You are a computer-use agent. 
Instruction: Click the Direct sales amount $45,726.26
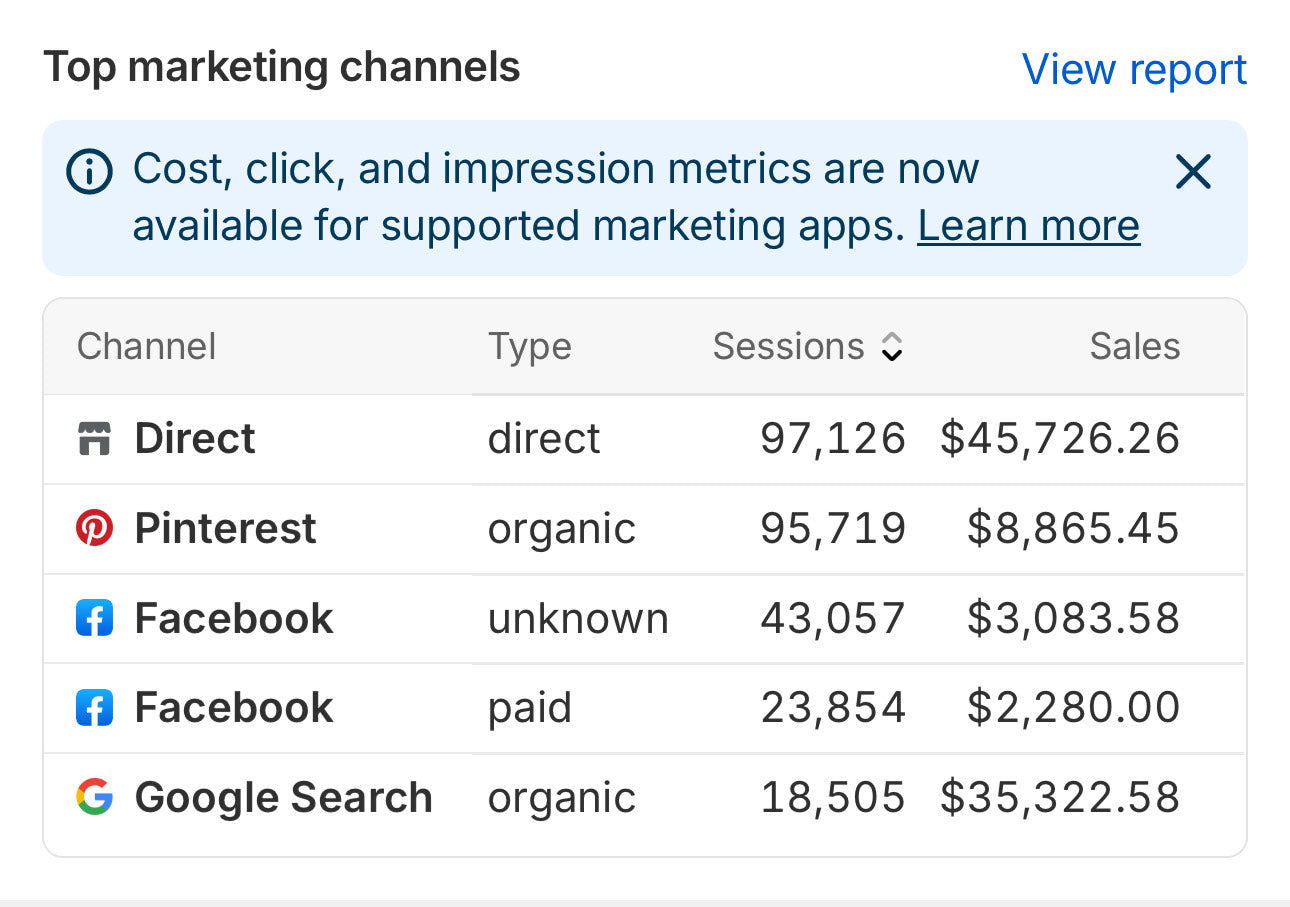tap(1060, 439)
